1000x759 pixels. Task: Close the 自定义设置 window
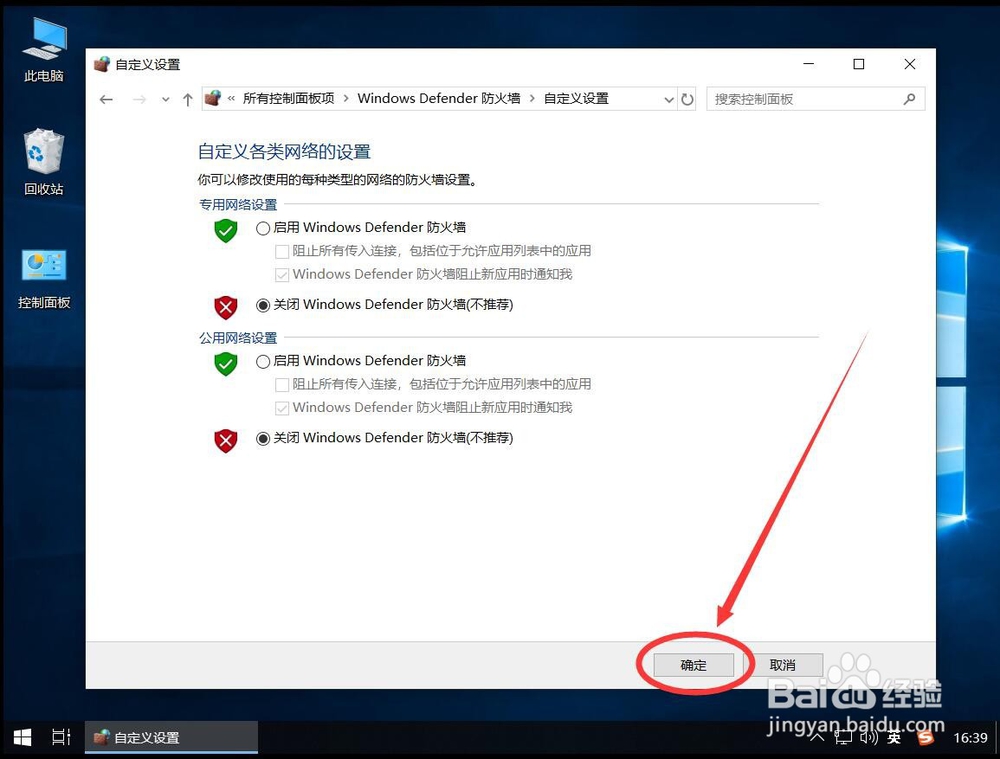(x=910, y=64)
